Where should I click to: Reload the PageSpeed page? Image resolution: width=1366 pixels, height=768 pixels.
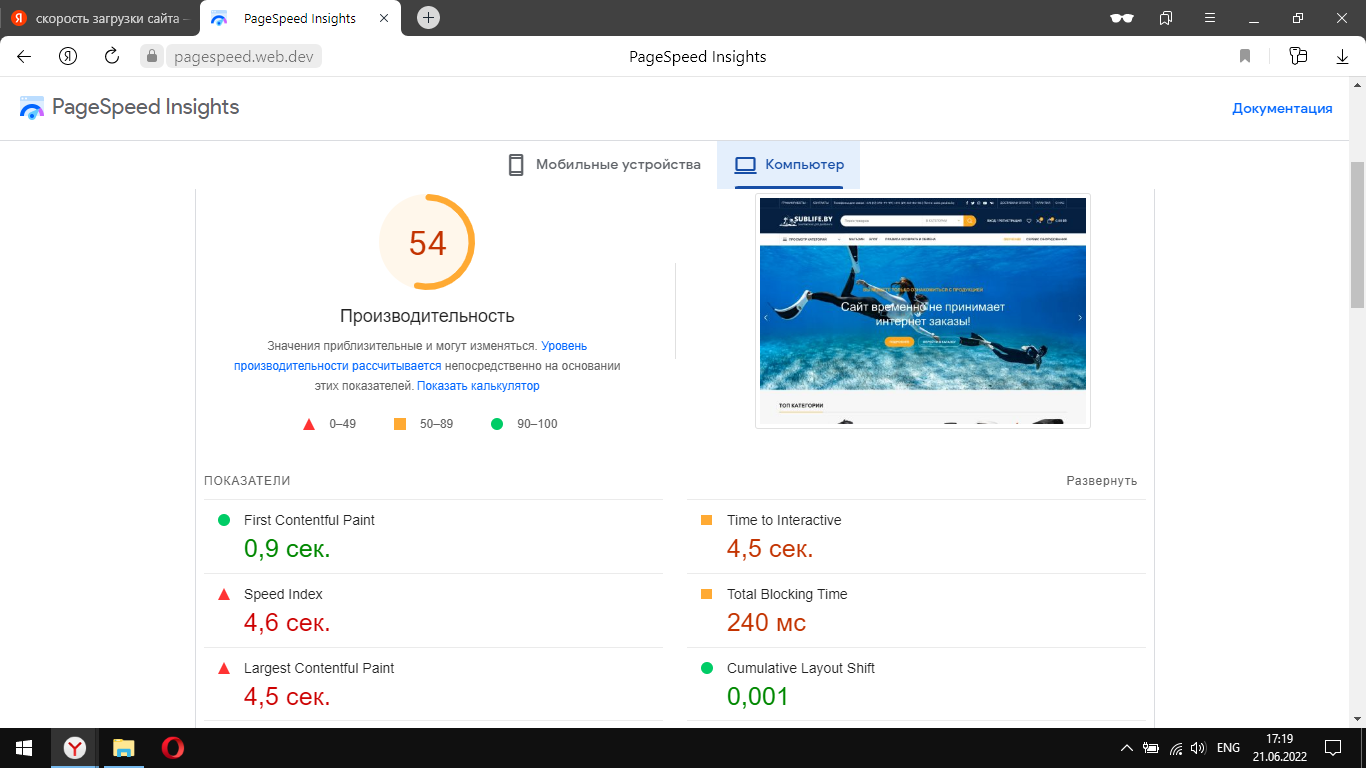(112, 56)
